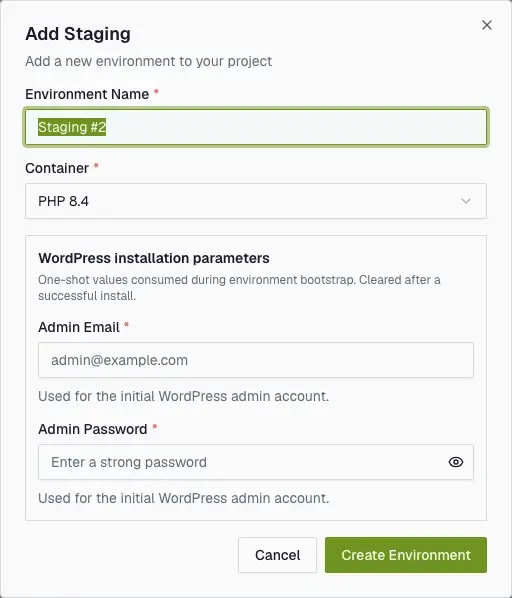512x598 pixels.
Task: Open the PHP 8.4 container dropdown
Action: (256, 201)
